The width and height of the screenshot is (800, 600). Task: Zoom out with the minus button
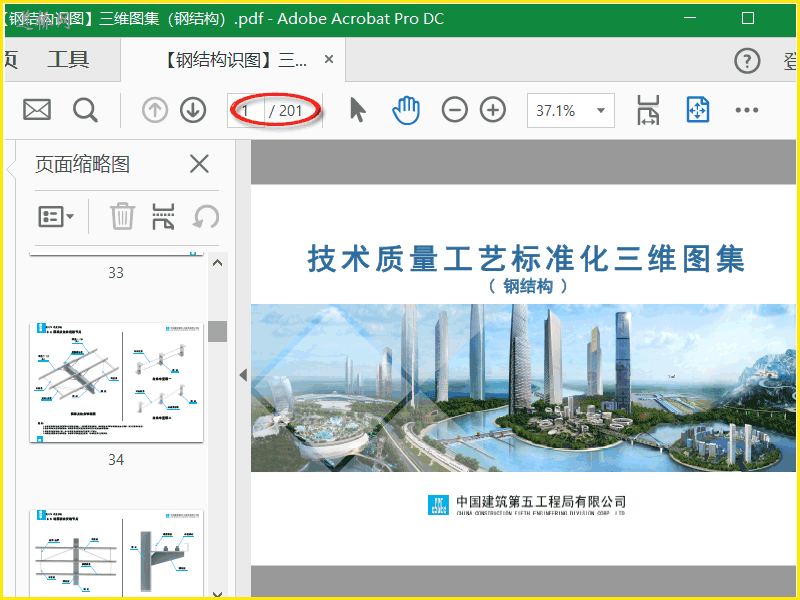pos(455,110)
